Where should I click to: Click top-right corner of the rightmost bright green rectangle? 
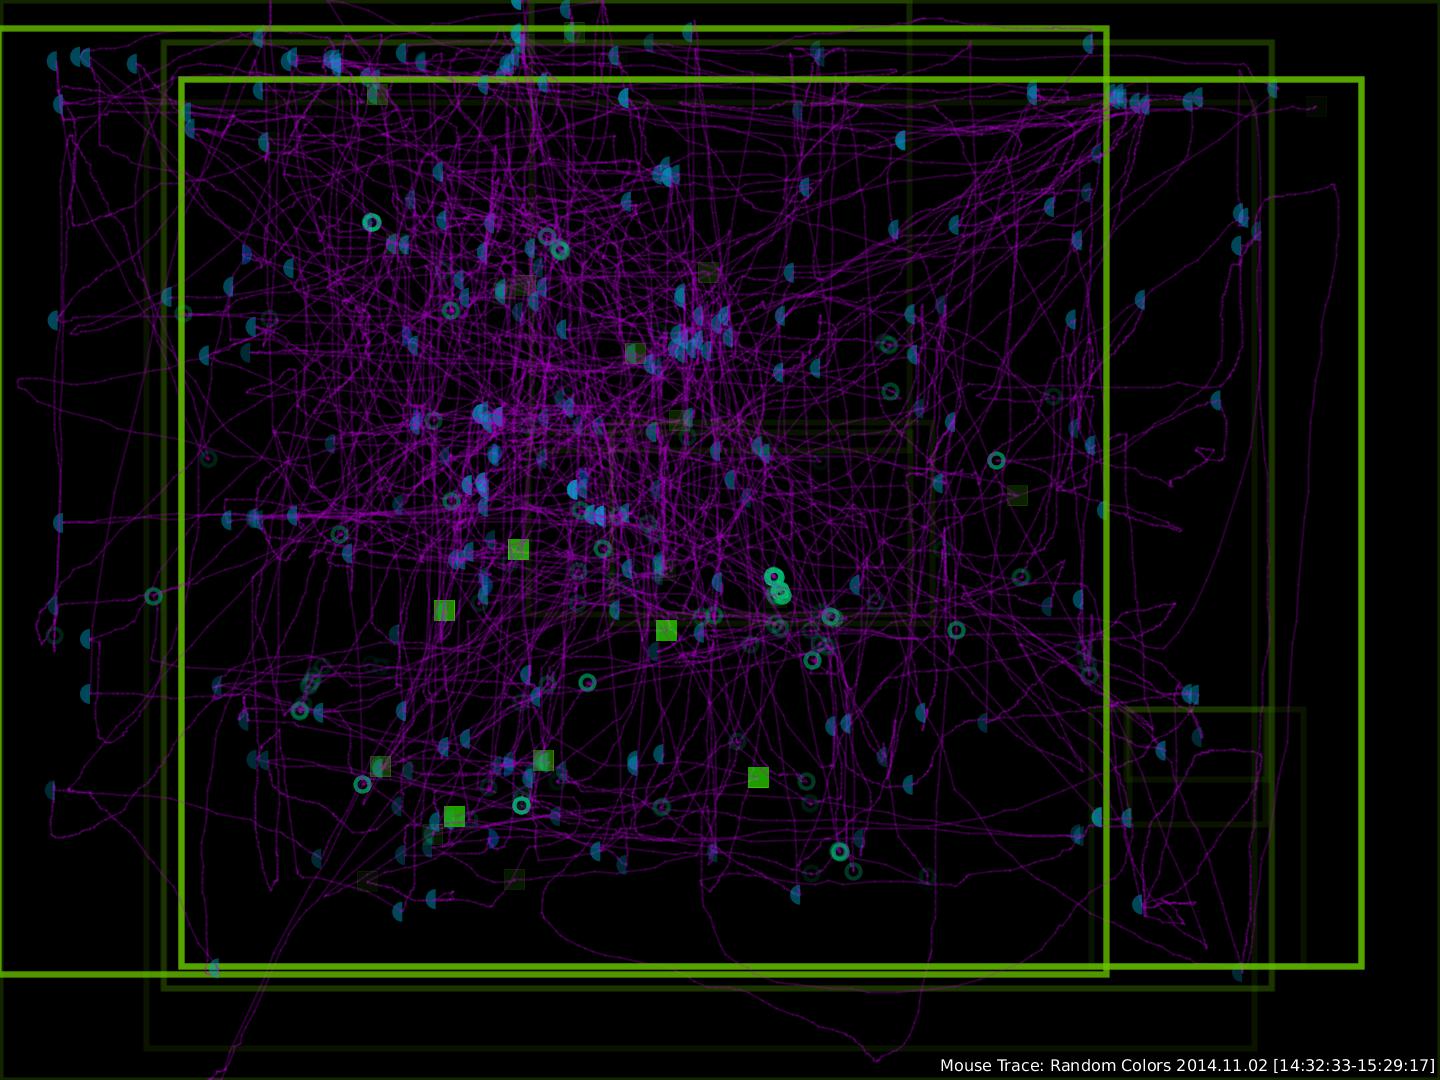coord(1361,80)
